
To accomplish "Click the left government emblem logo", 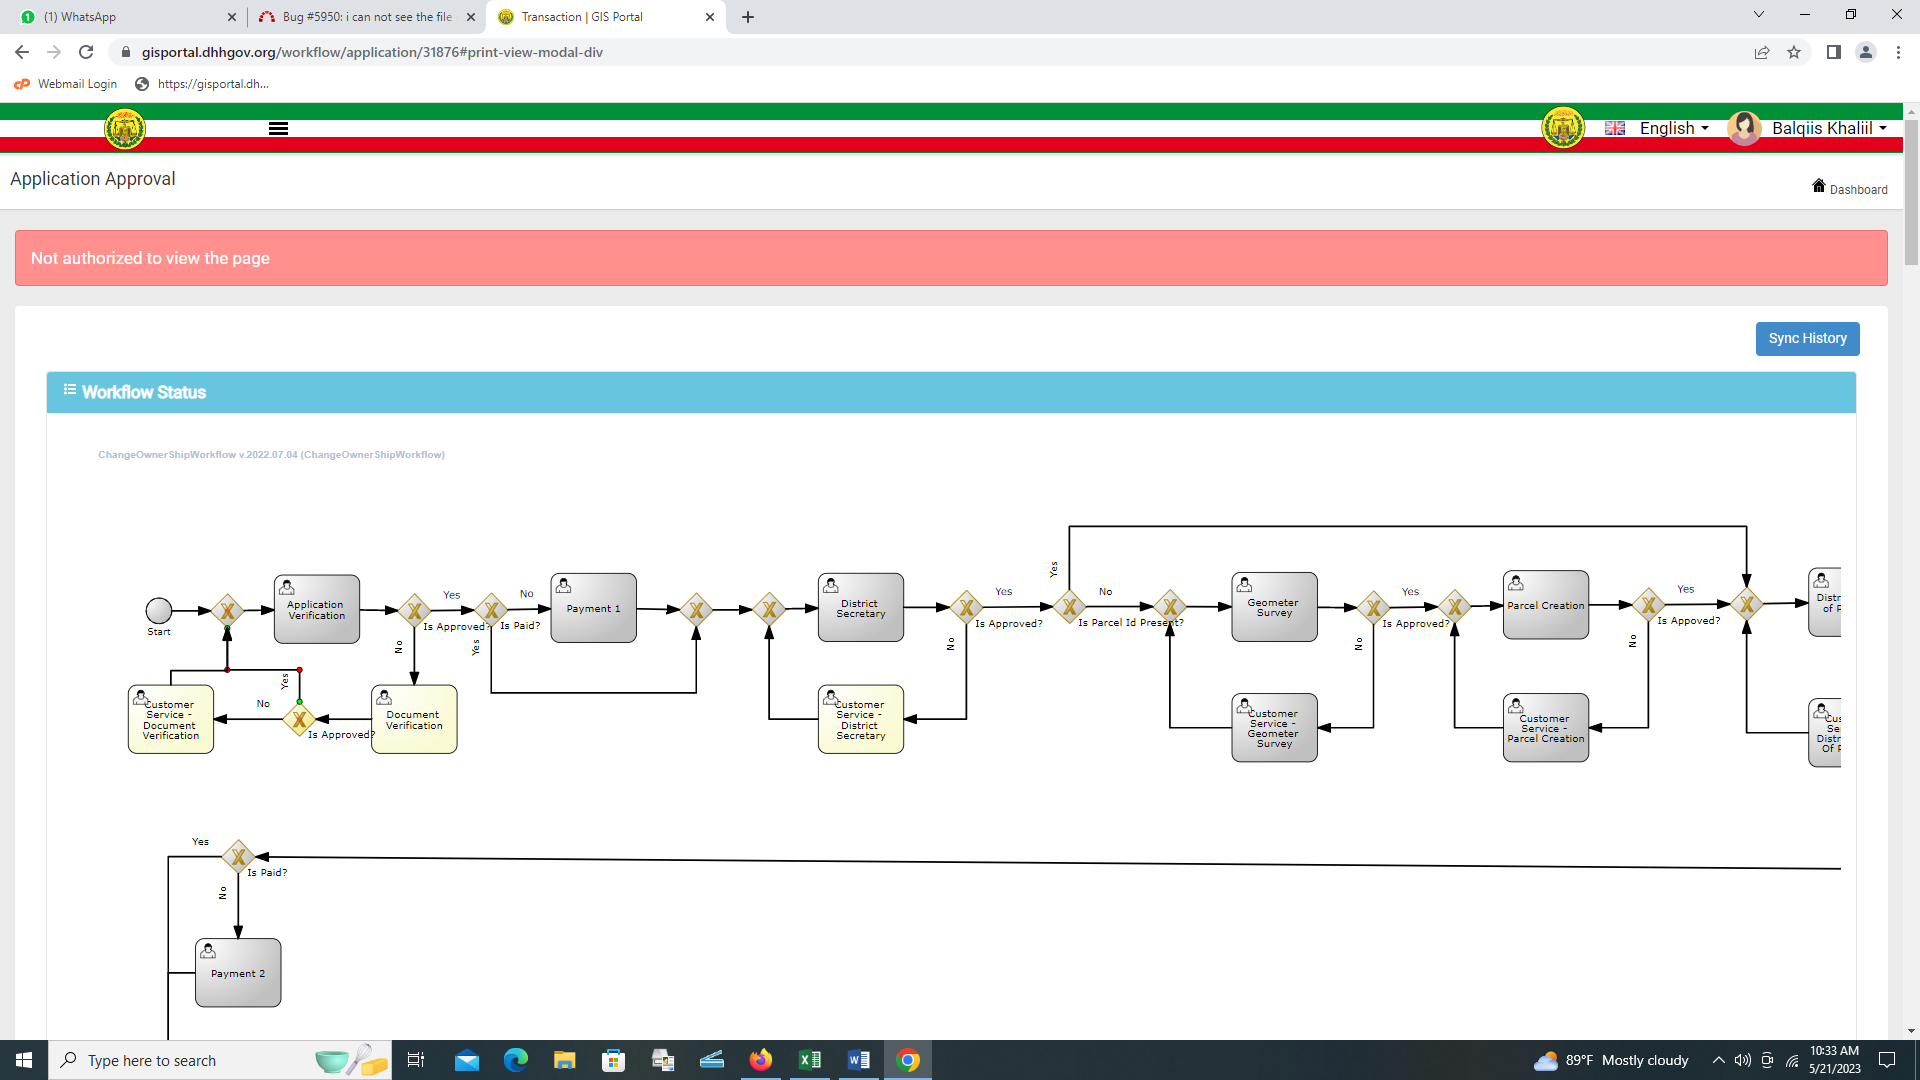I will click(x=125, y=128).
